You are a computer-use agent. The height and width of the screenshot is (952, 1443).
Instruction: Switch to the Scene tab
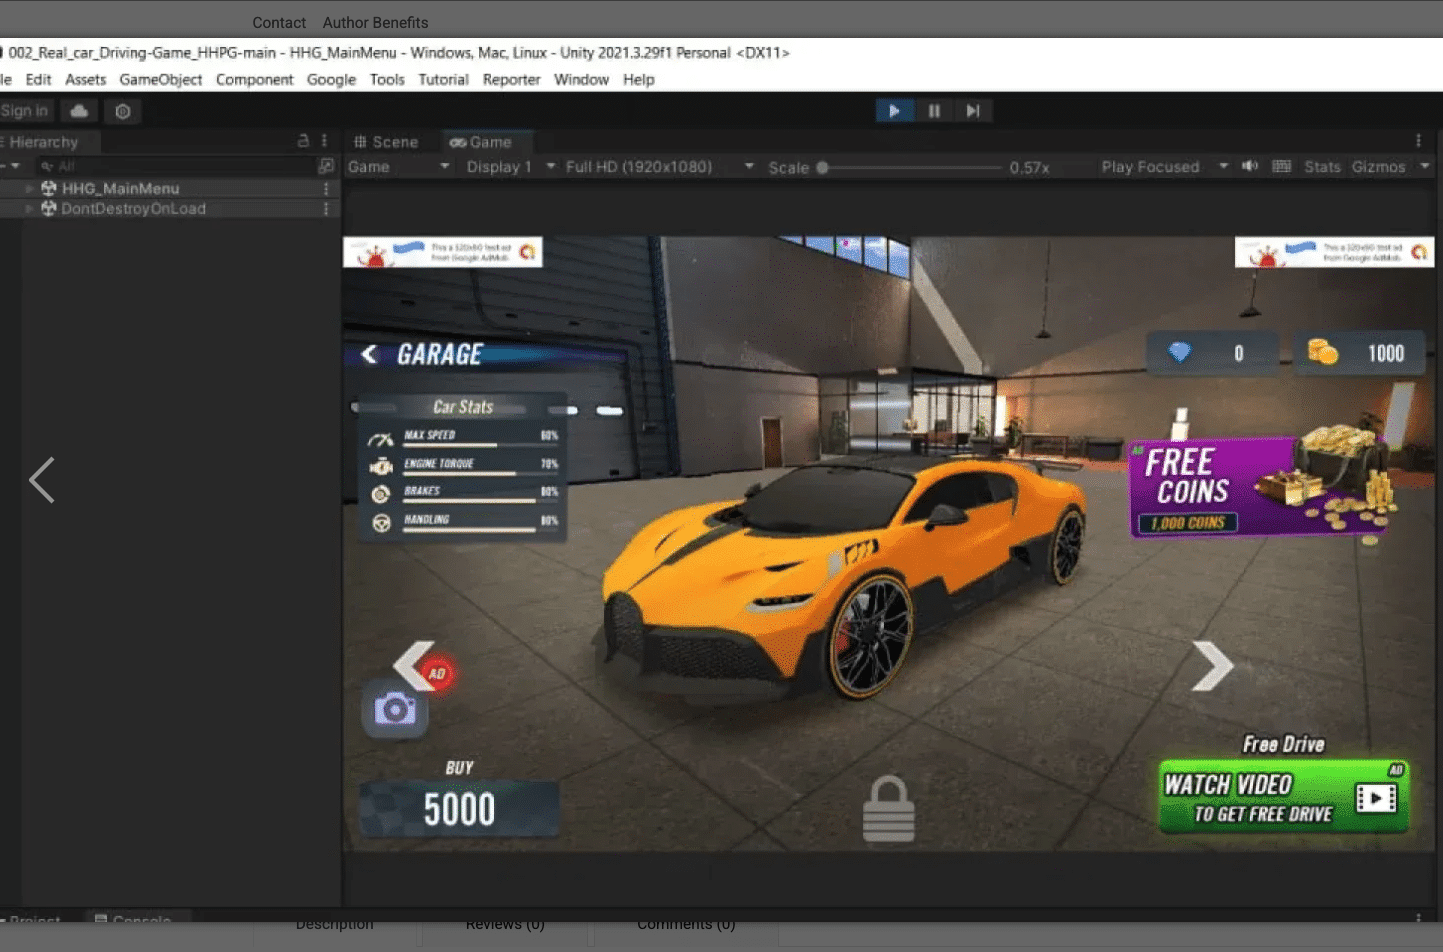point(386,142)
